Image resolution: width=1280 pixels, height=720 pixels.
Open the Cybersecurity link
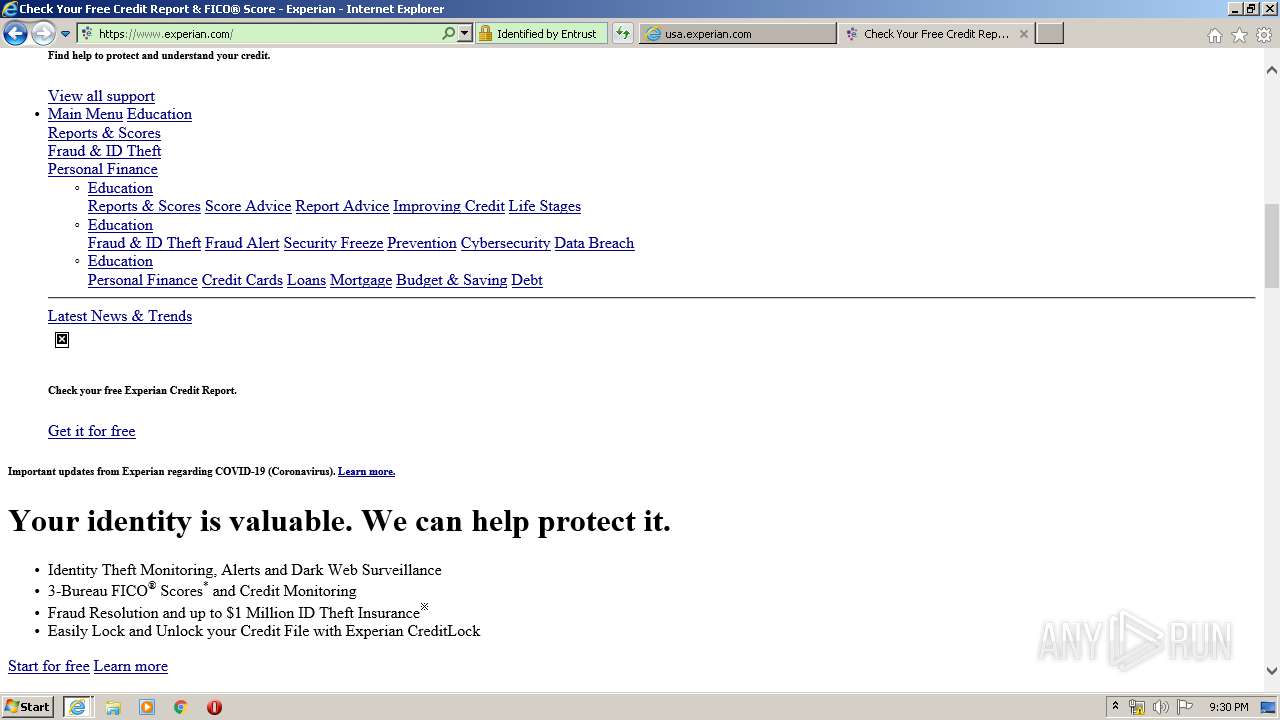[x=505, y=243]
